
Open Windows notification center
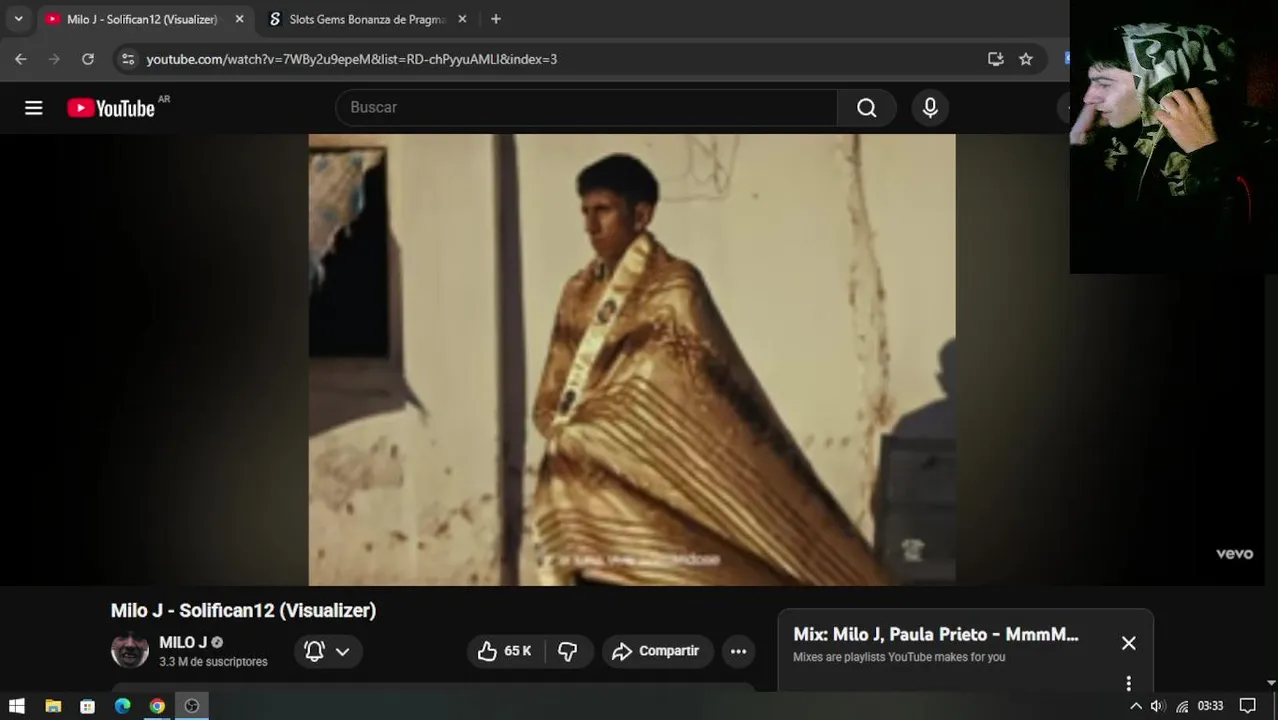click(x=1247, y=706)
